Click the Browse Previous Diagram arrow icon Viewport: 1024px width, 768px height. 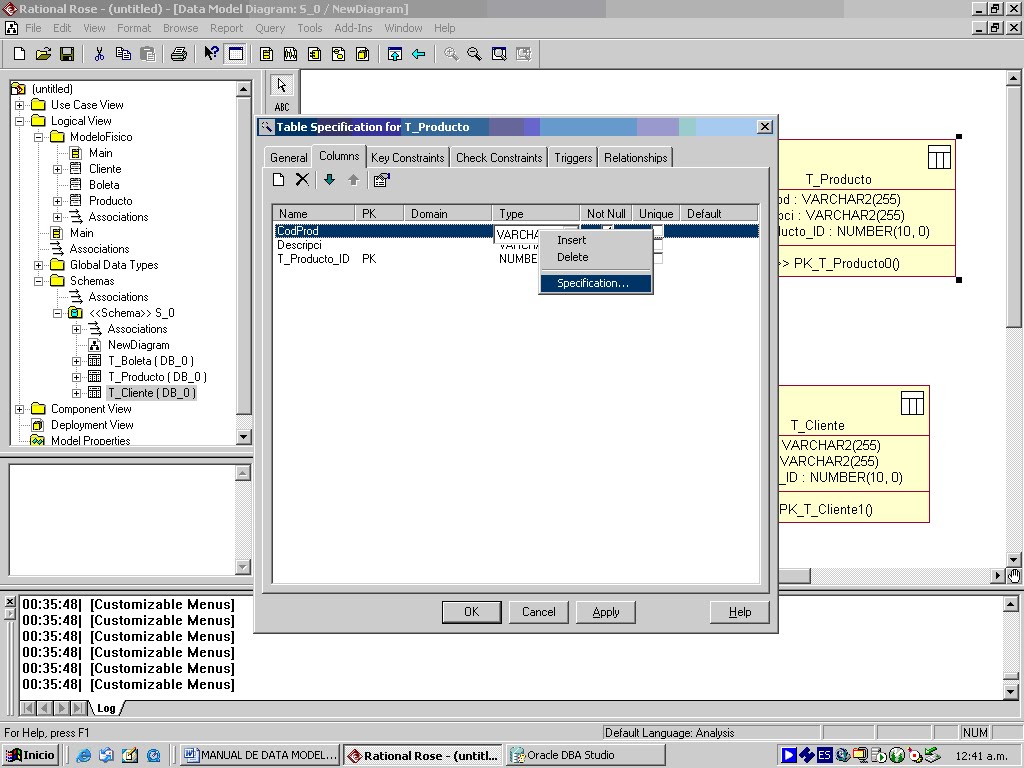[x=419, y=54]
